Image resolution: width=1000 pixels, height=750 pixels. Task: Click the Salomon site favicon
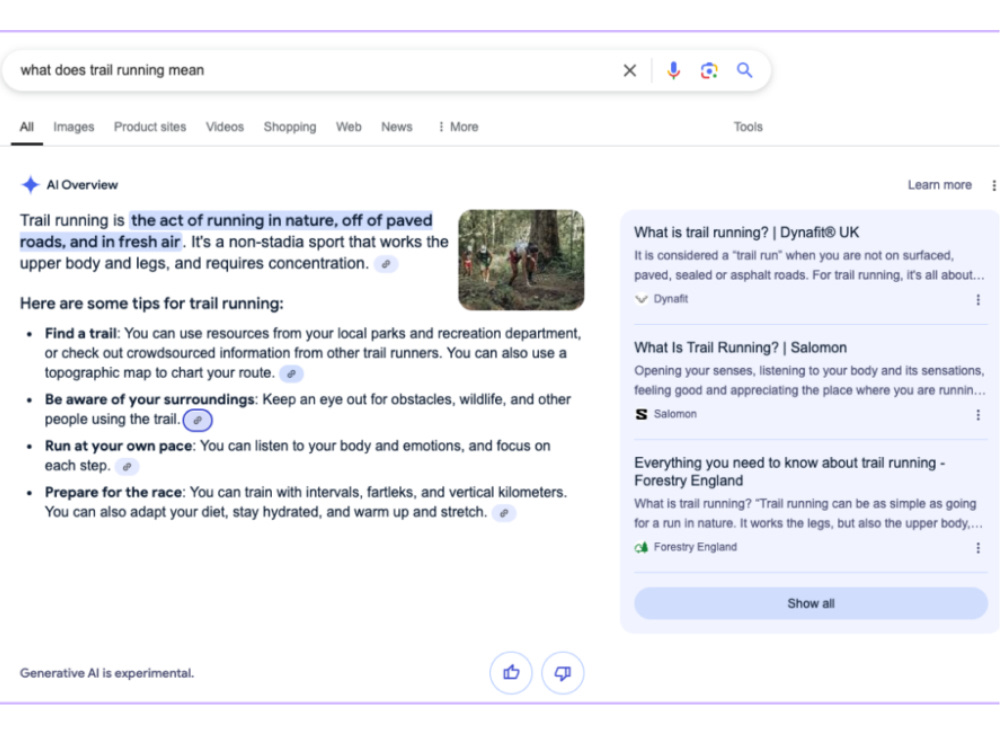coord(641,415)
